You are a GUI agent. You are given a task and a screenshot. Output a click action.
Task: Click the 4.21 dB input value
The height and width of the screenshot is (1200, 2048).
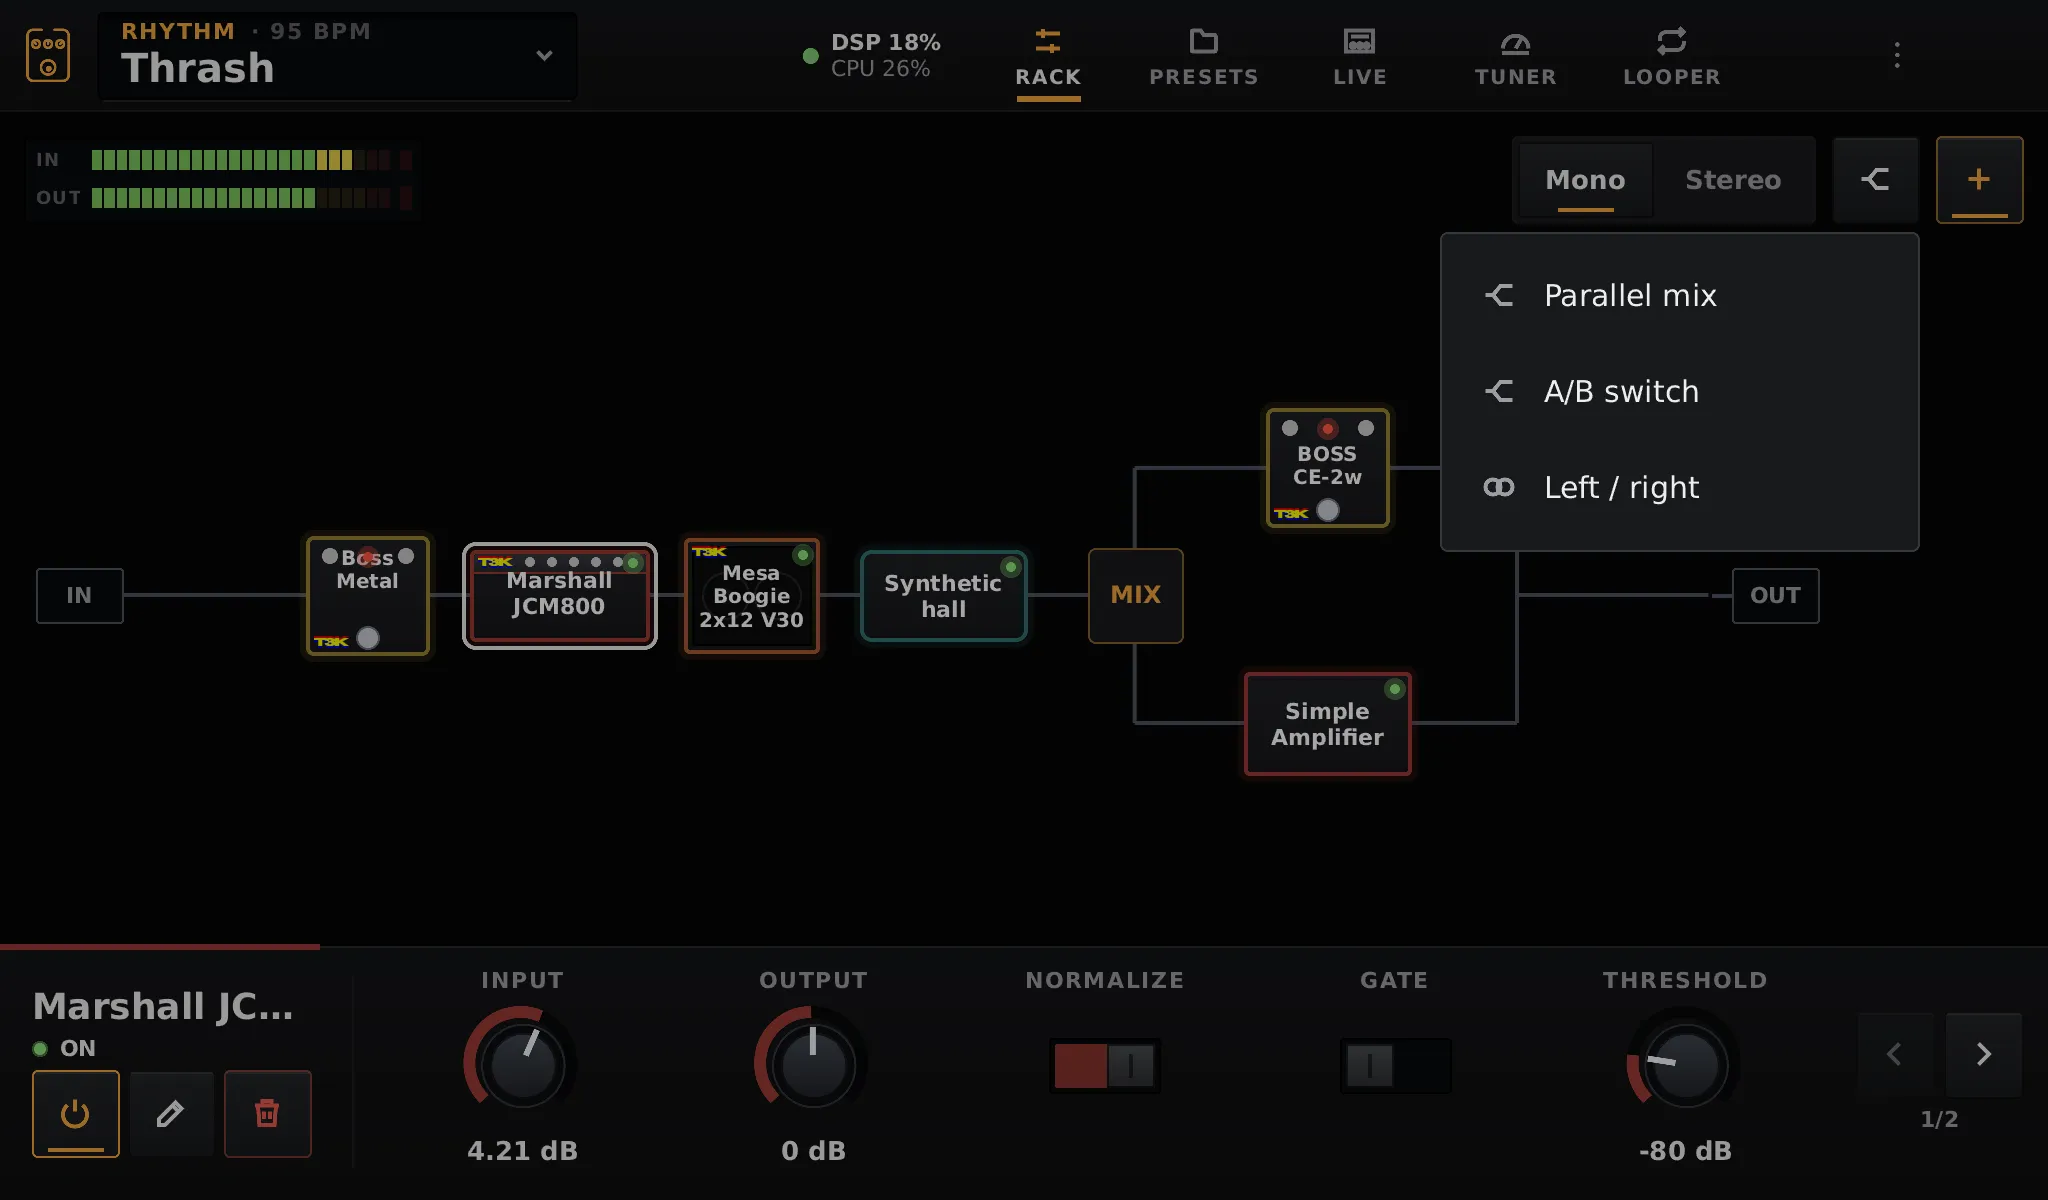(x=522, y=1151)
